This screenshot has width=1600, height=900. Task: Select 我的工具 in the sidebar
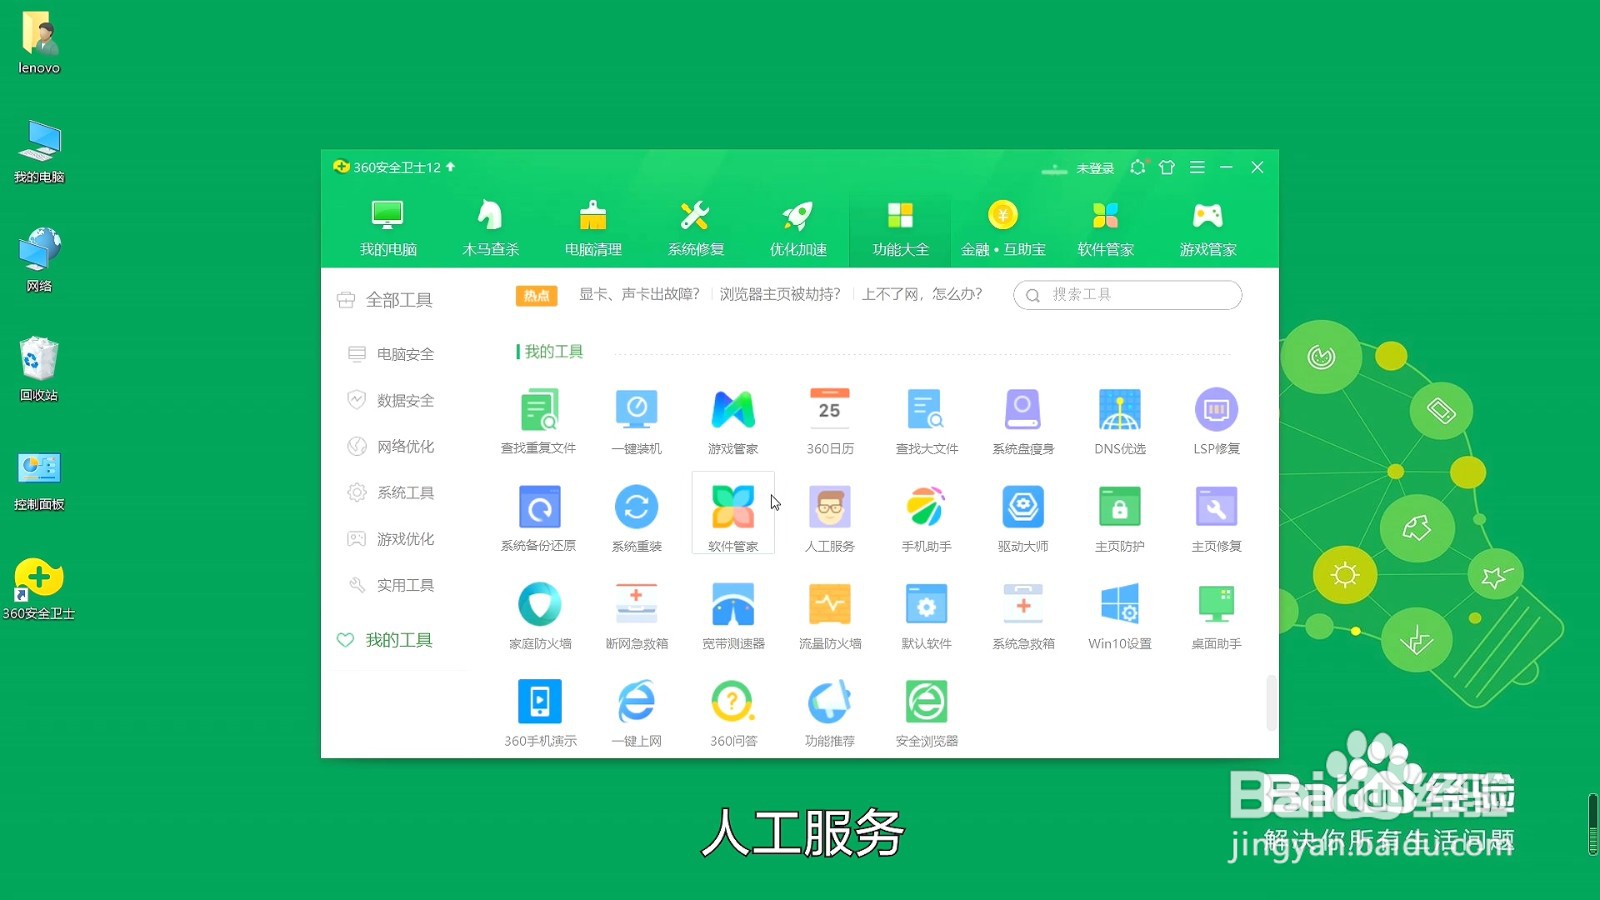click(385, 640)
